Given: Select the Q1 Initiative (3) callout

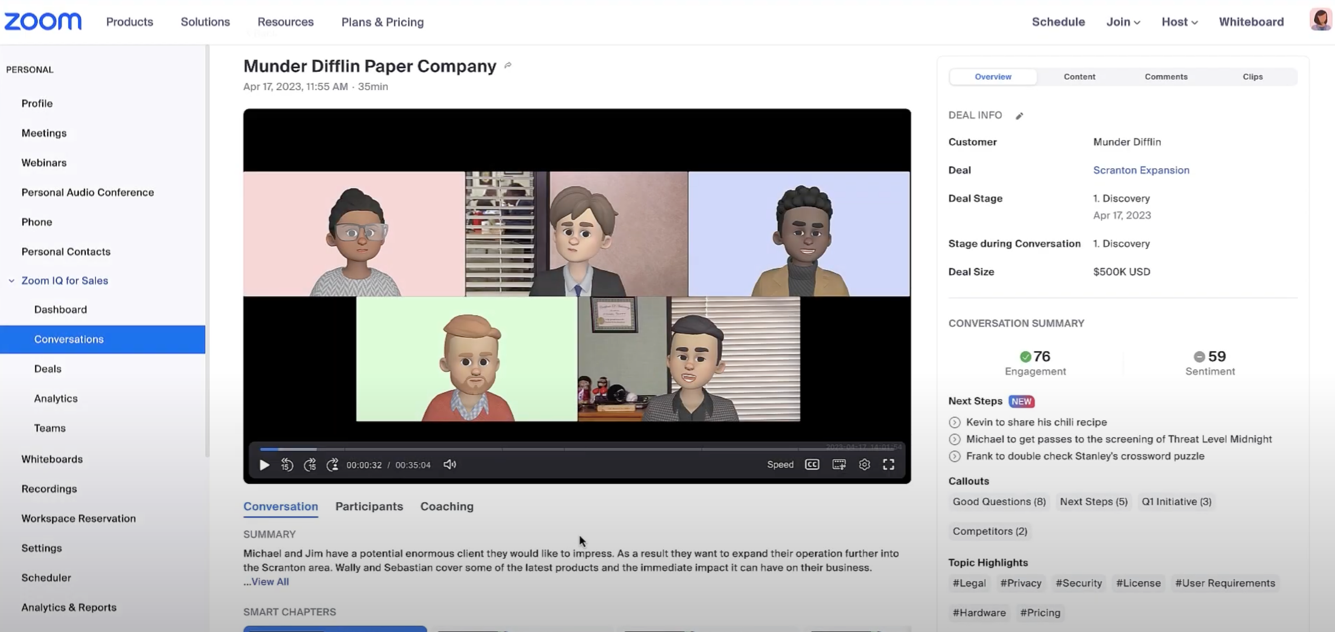Looking at the screenshot, I should (1176, 502).
